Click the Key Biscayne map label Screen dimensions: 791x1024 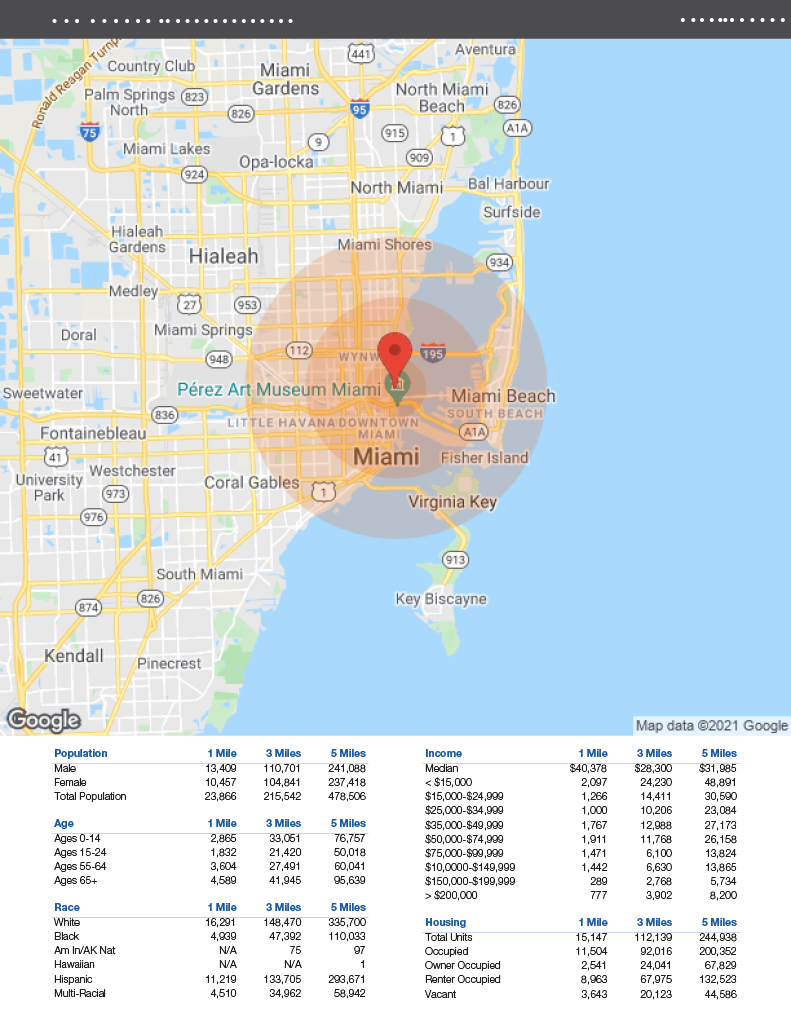click(x=441, y=599)
